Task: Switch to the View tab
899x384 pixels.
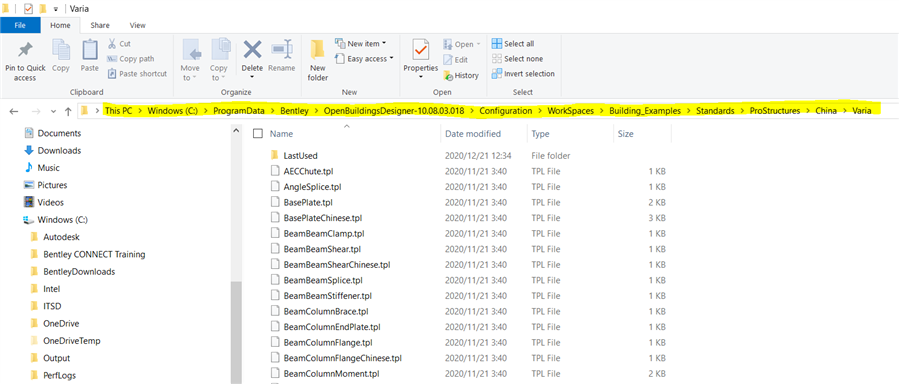Action: pos(138,25)
